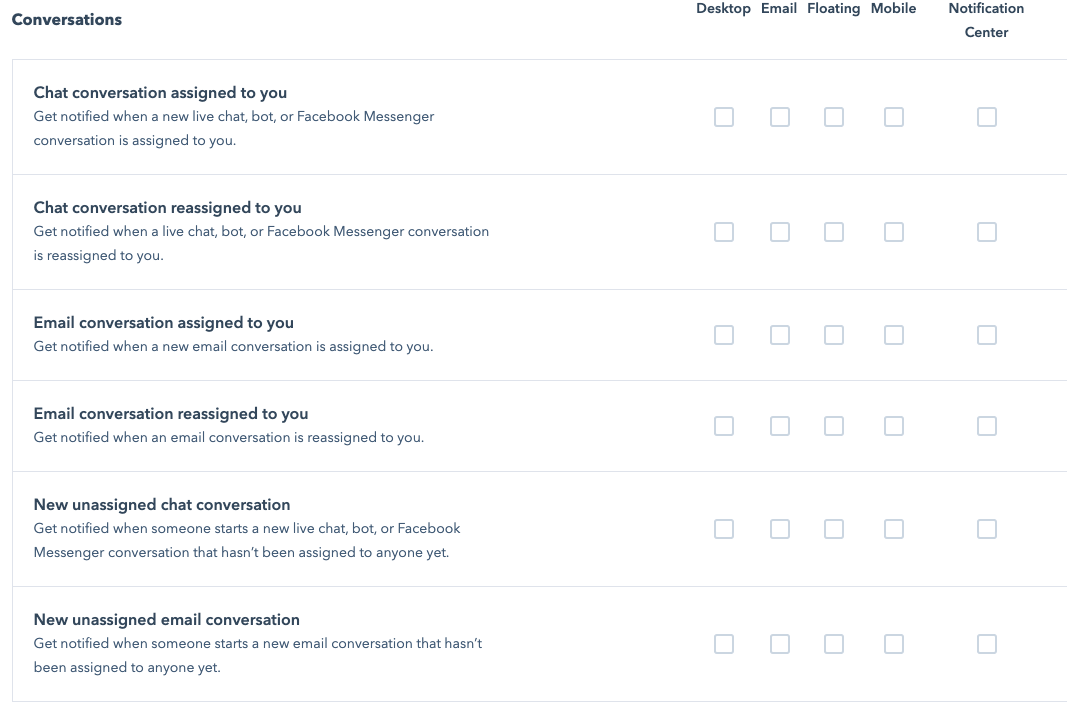
Task: Enable Email alerts for chat conversation reassigned to you
Action: coord(780,231)
